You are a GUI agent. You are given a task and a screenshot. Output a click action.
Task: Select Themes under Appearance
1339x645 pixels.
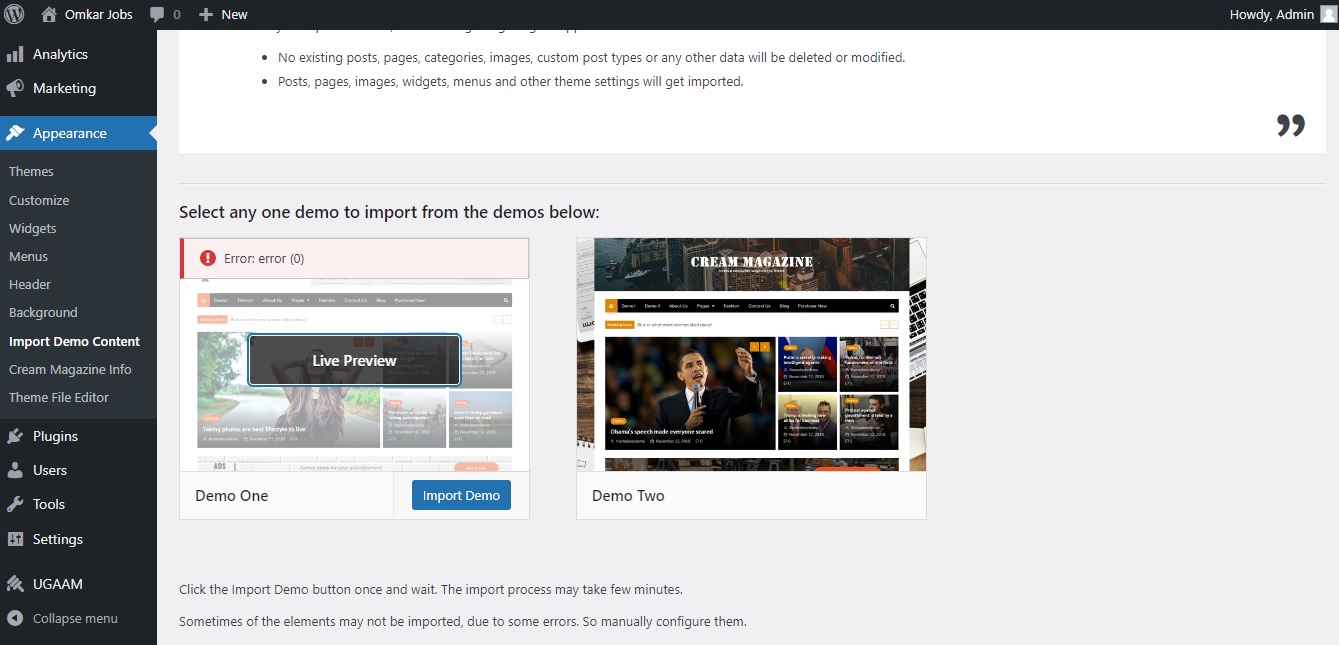[x=31, y=171]
